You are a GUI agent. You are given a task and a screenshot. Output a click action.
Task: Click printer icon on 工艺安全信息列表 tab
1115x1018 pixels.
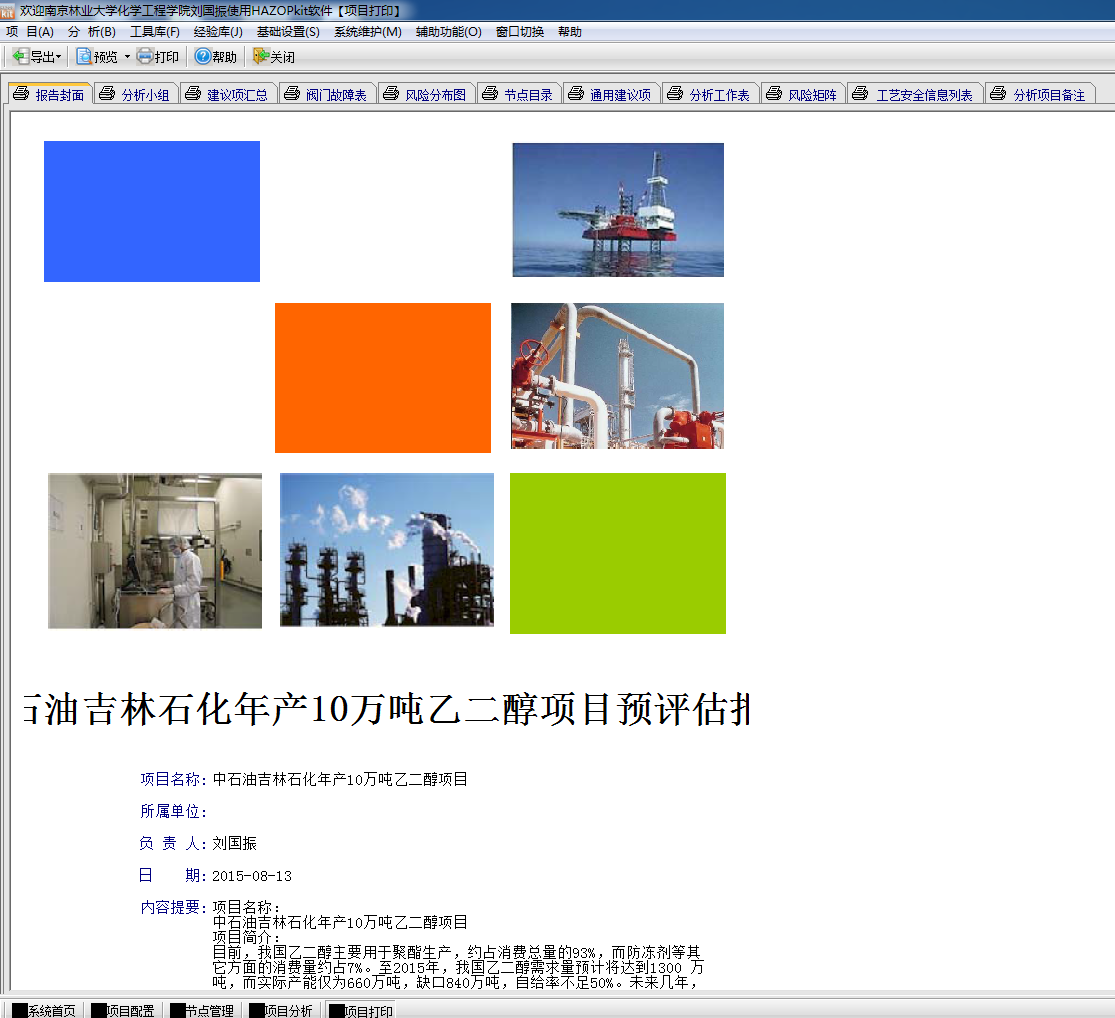(x=860, y=94)
